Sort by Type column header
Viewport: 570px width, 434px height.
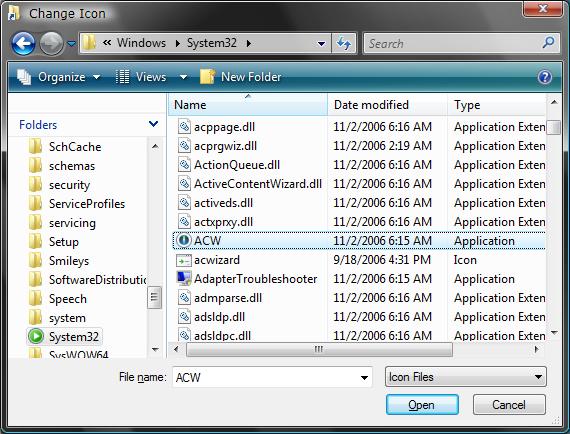[497, 105]
